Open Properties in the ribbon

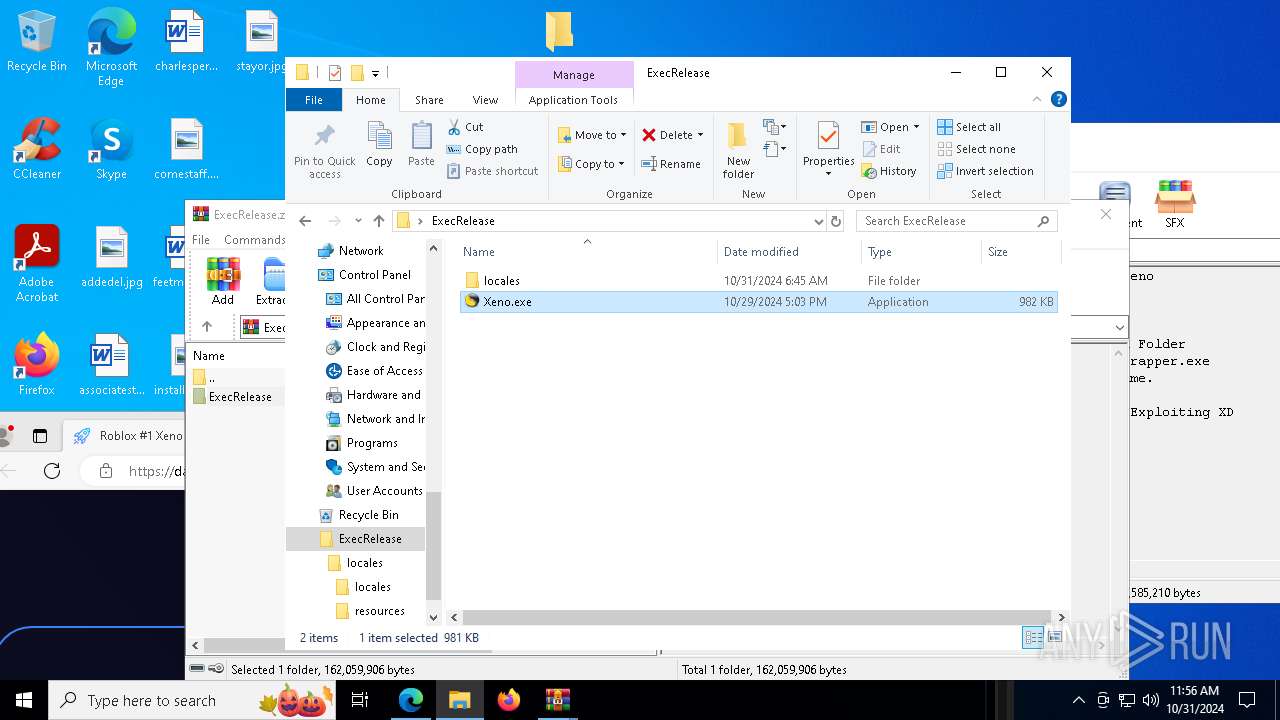click(x=828, y=151)
